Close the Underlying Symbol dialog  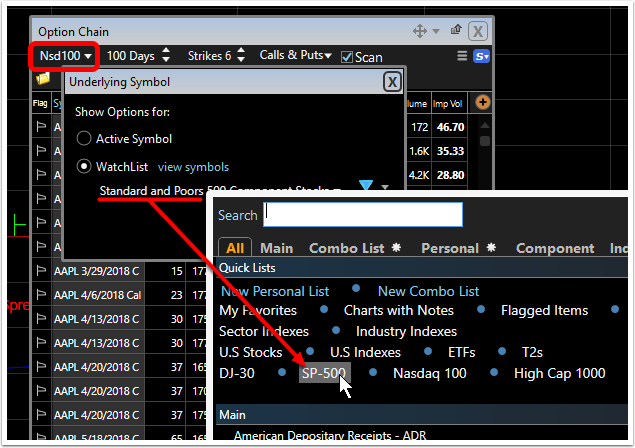click(392, 82)
